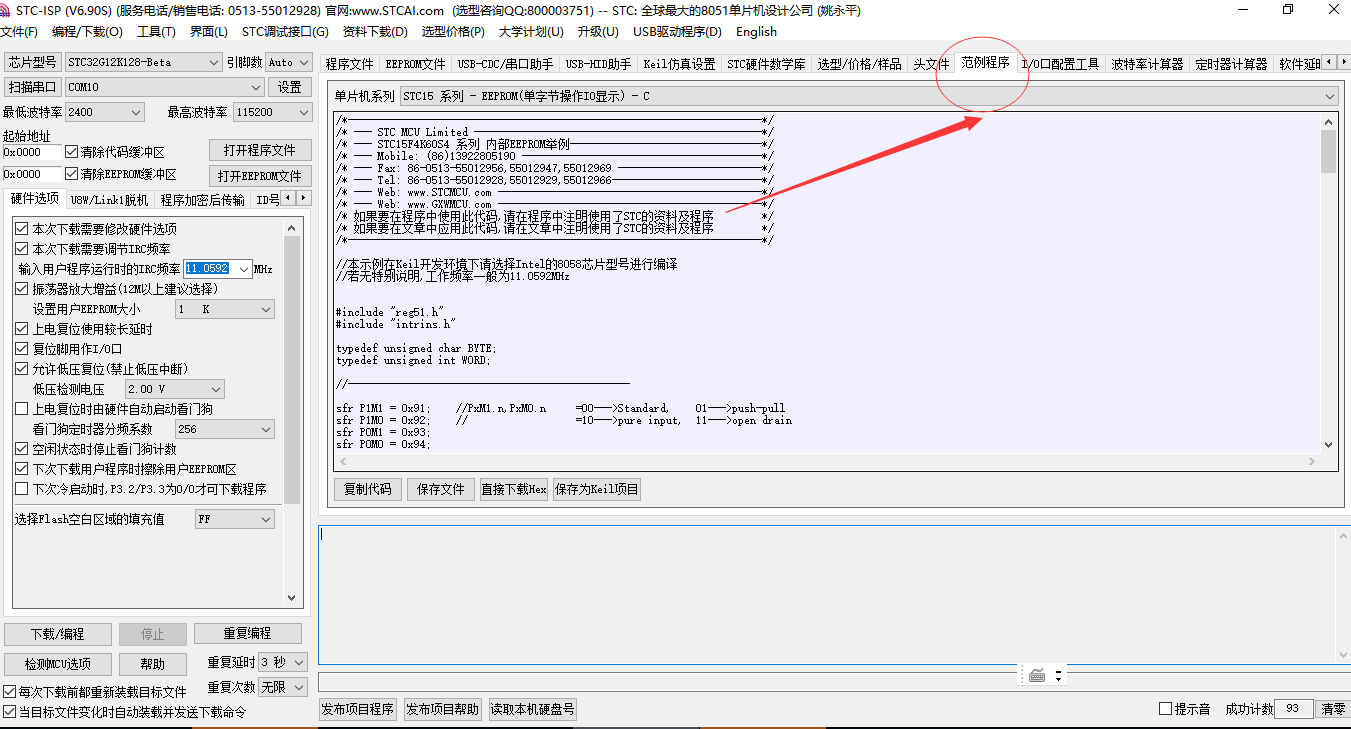The image size is (1351, 729).
Task: Open the 引脚数 Auto dropdown
Action: pos(288,62)
